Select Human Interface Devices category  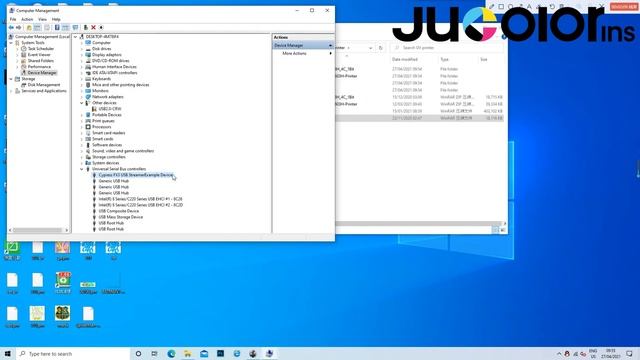pos(114,67)
